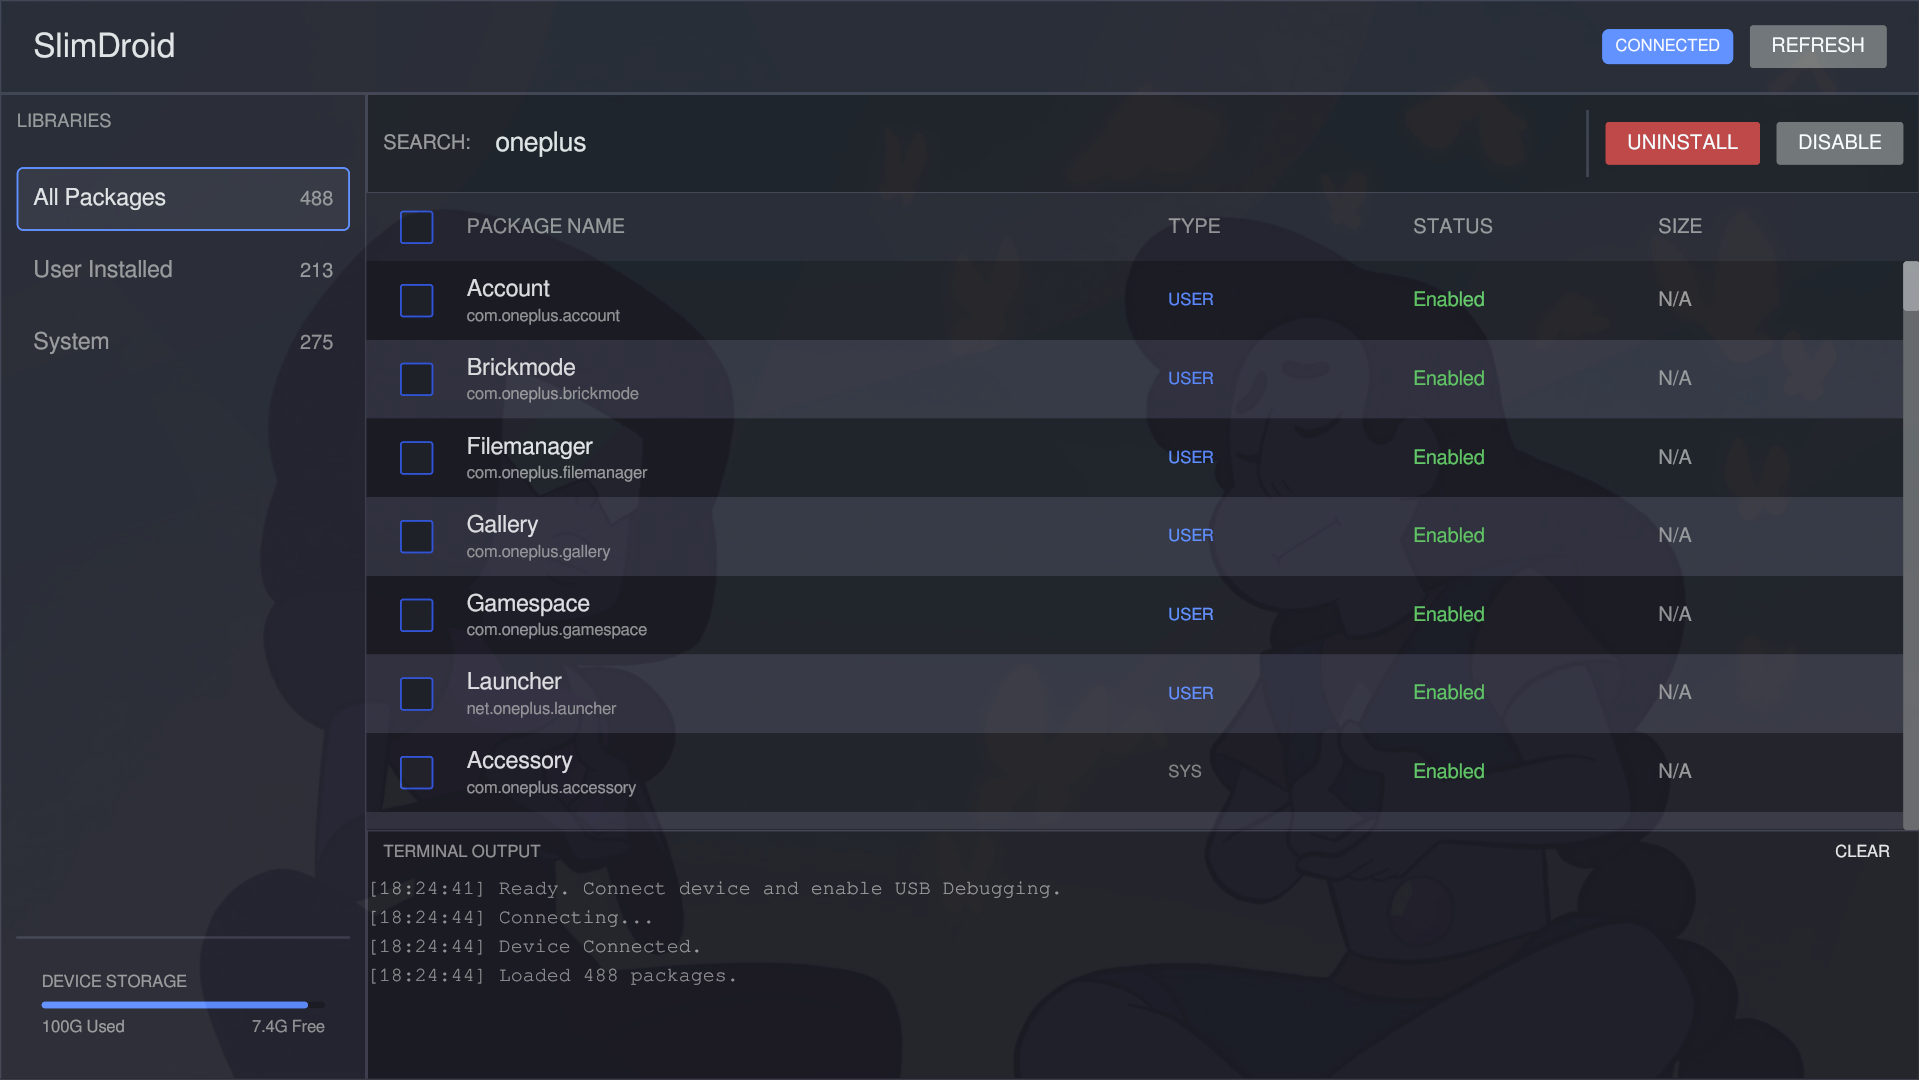The image size is (1919, 1080).
Task: Check the Account package checkbox
Action: (416, 300)
